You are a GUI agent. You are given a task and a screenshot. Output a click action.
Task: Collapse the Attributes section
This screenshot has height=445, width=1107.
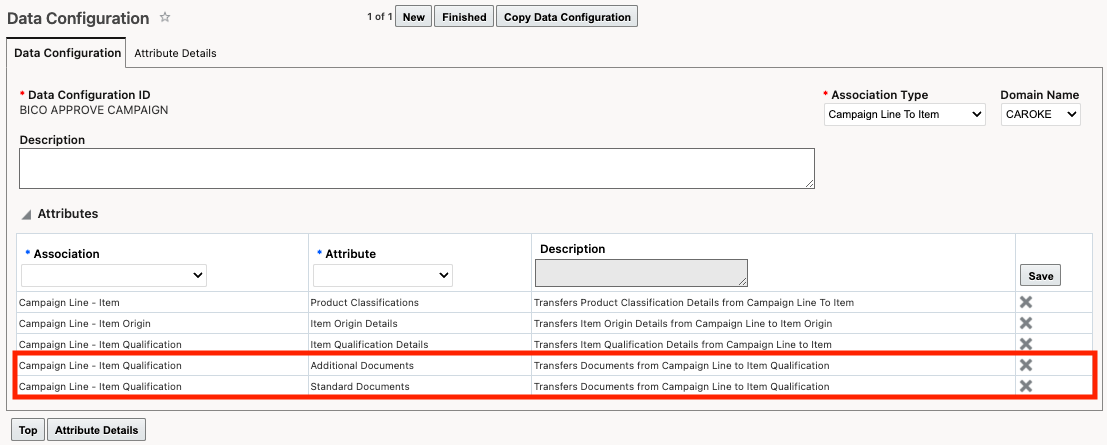pos(26,214)
